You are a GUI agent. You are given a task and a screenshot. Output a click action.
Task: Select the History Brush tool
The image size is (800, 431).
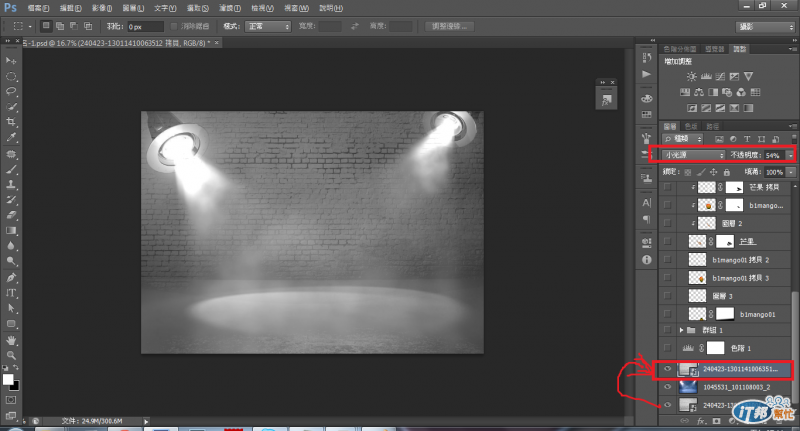(11, 200)
